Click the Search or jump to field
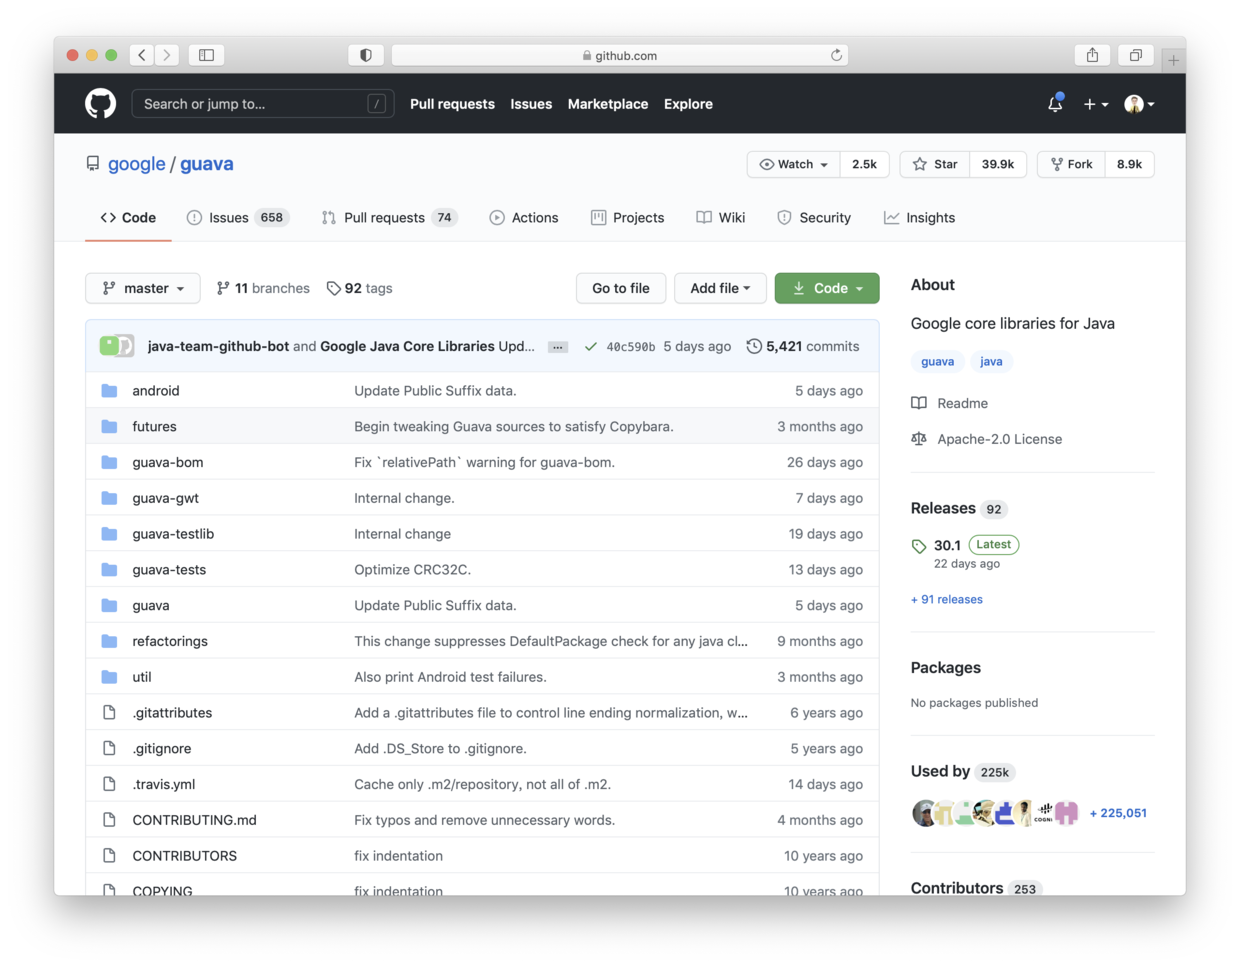This screenshot has width=1240, height=967. click(255, 104)
